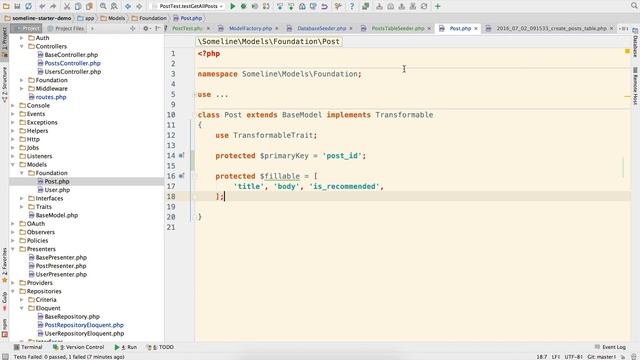Click the Redo arrow icon
The width and height of the screenshot is (640, 360).
(x=53, y=6)
